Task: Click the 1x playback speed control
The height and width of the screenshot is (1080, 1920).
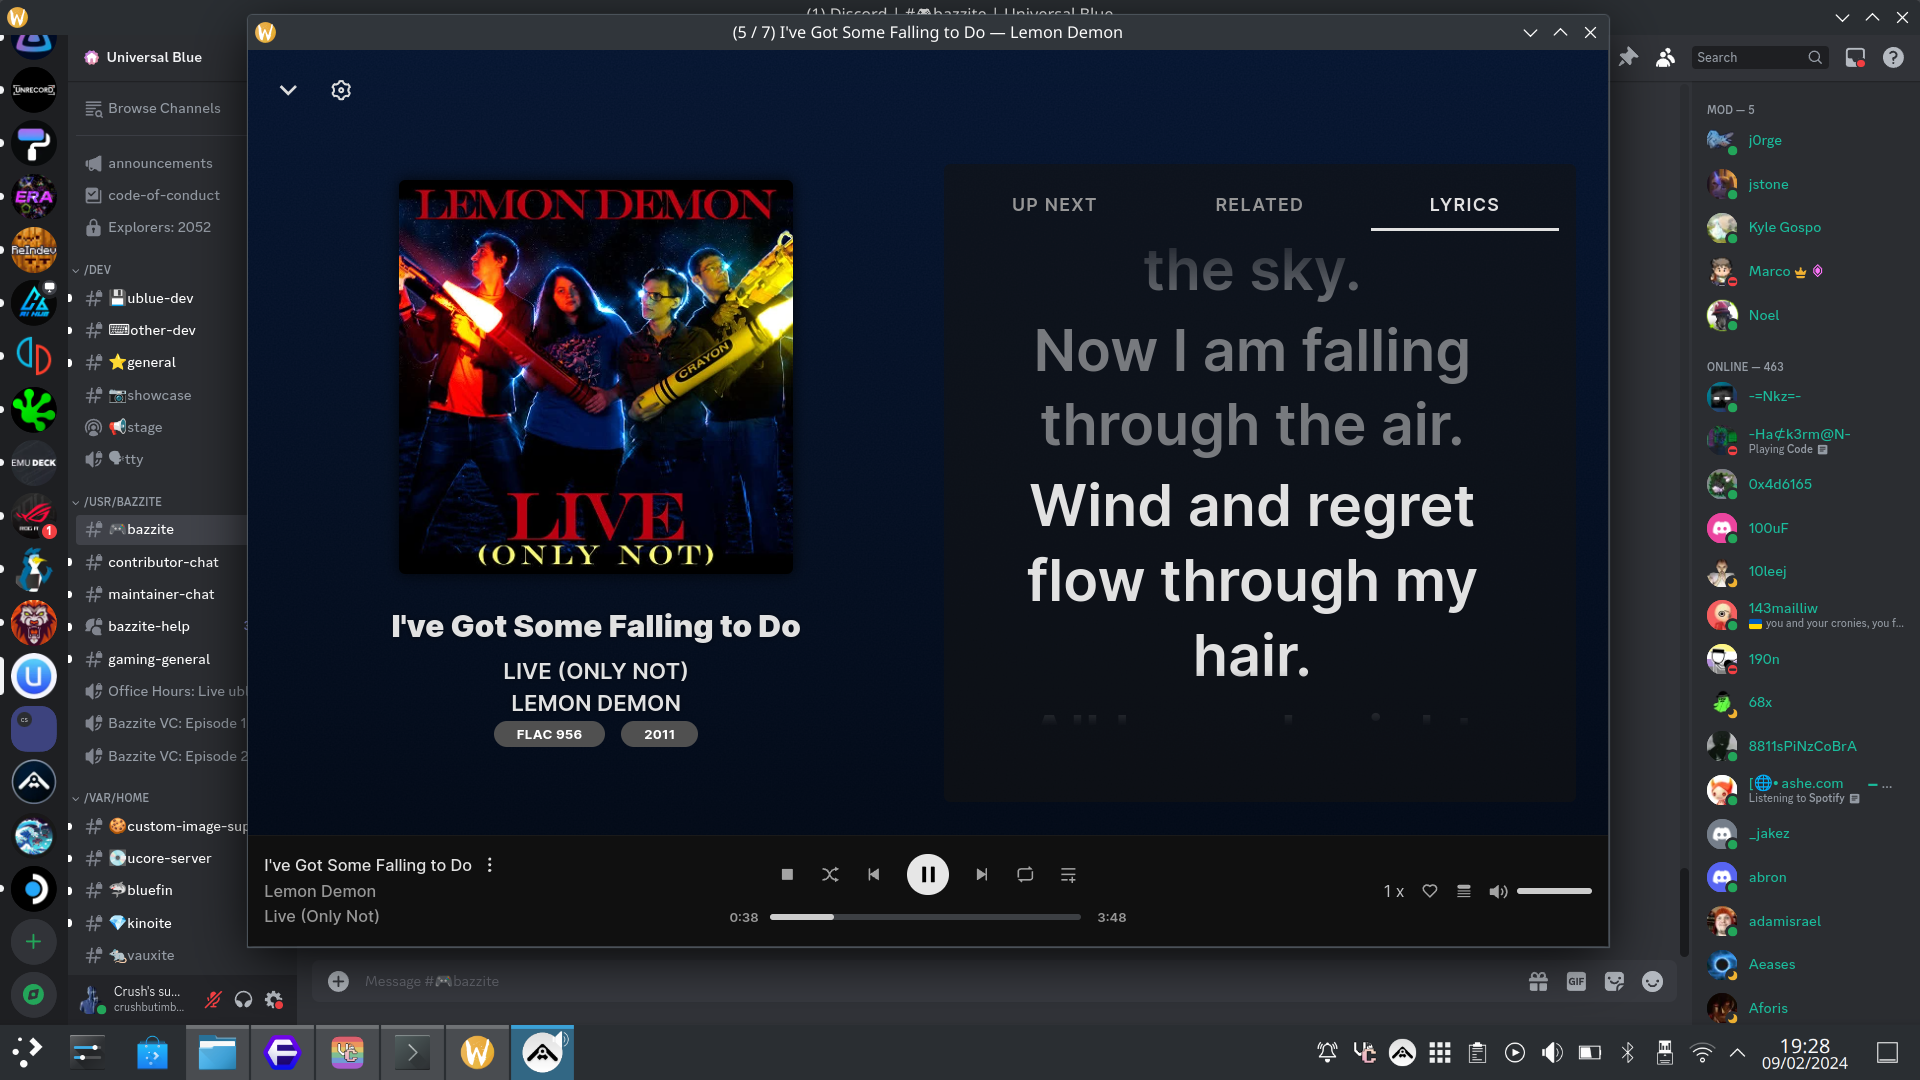Action: point(1393,891)
